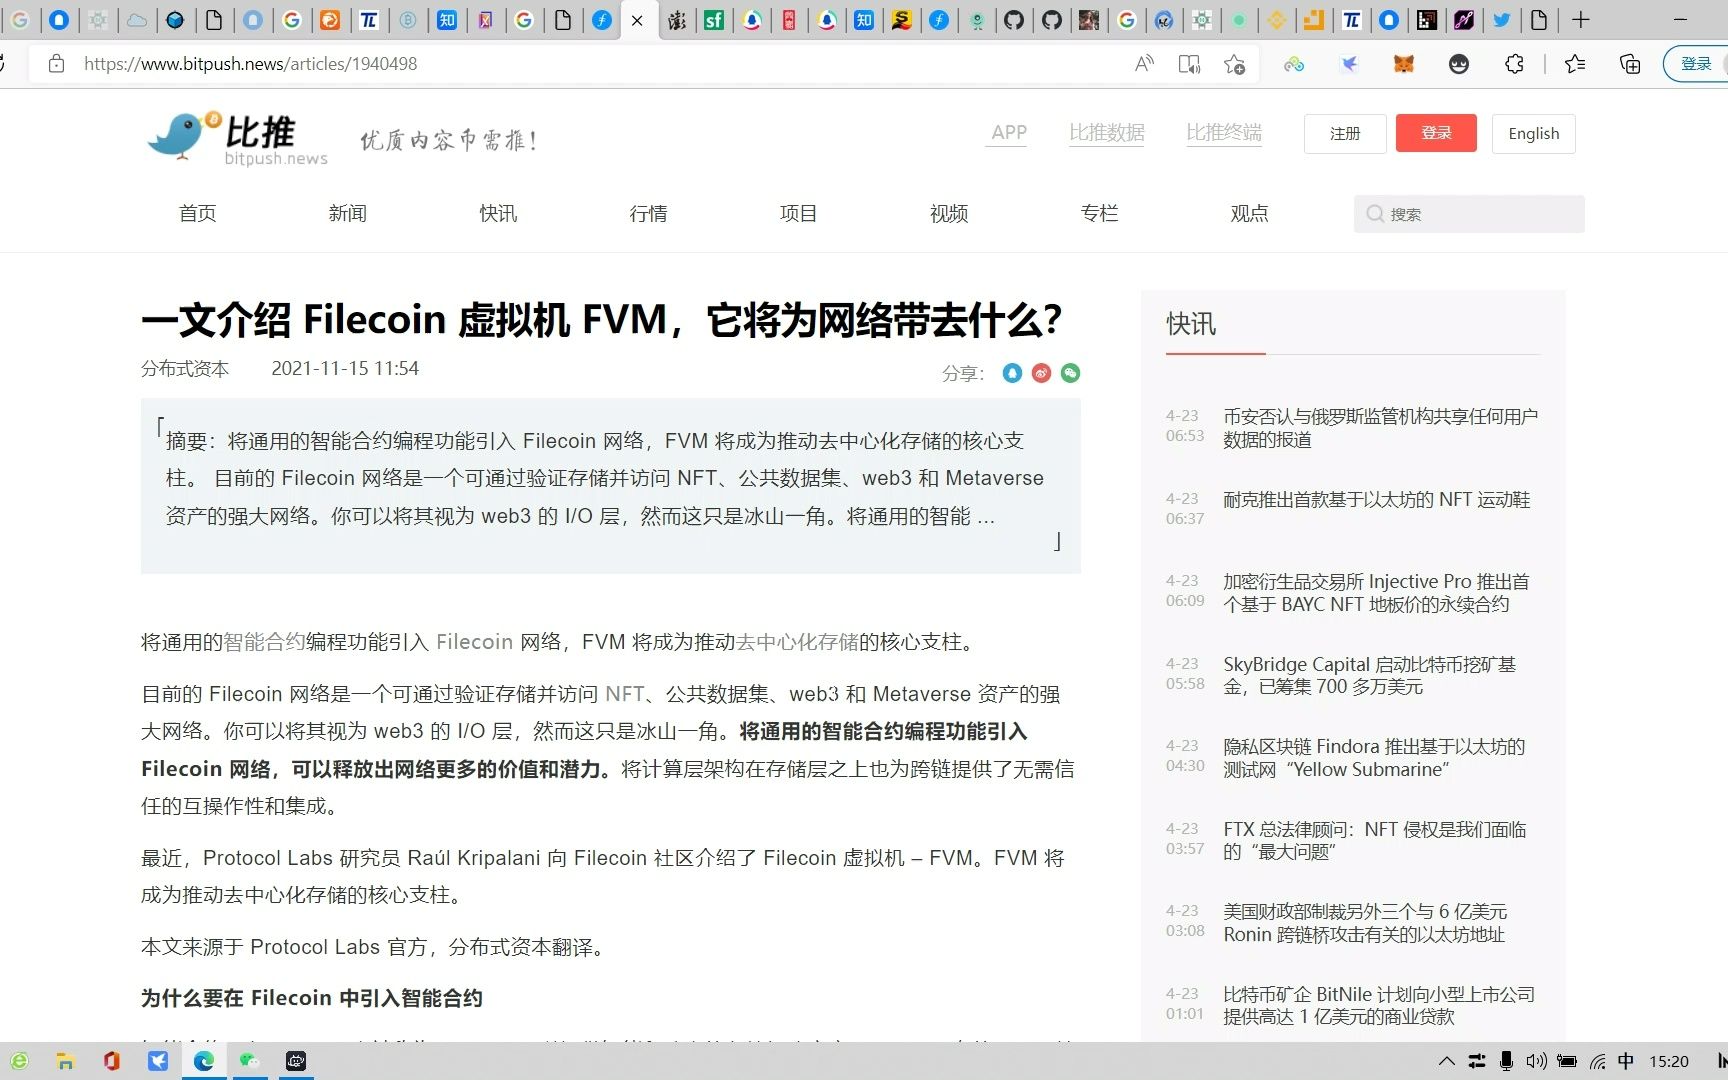The height and width of the screenshot is (1080, 1728).
Task: Open the Collections icon in toolbar
Action: [1630, 64]
